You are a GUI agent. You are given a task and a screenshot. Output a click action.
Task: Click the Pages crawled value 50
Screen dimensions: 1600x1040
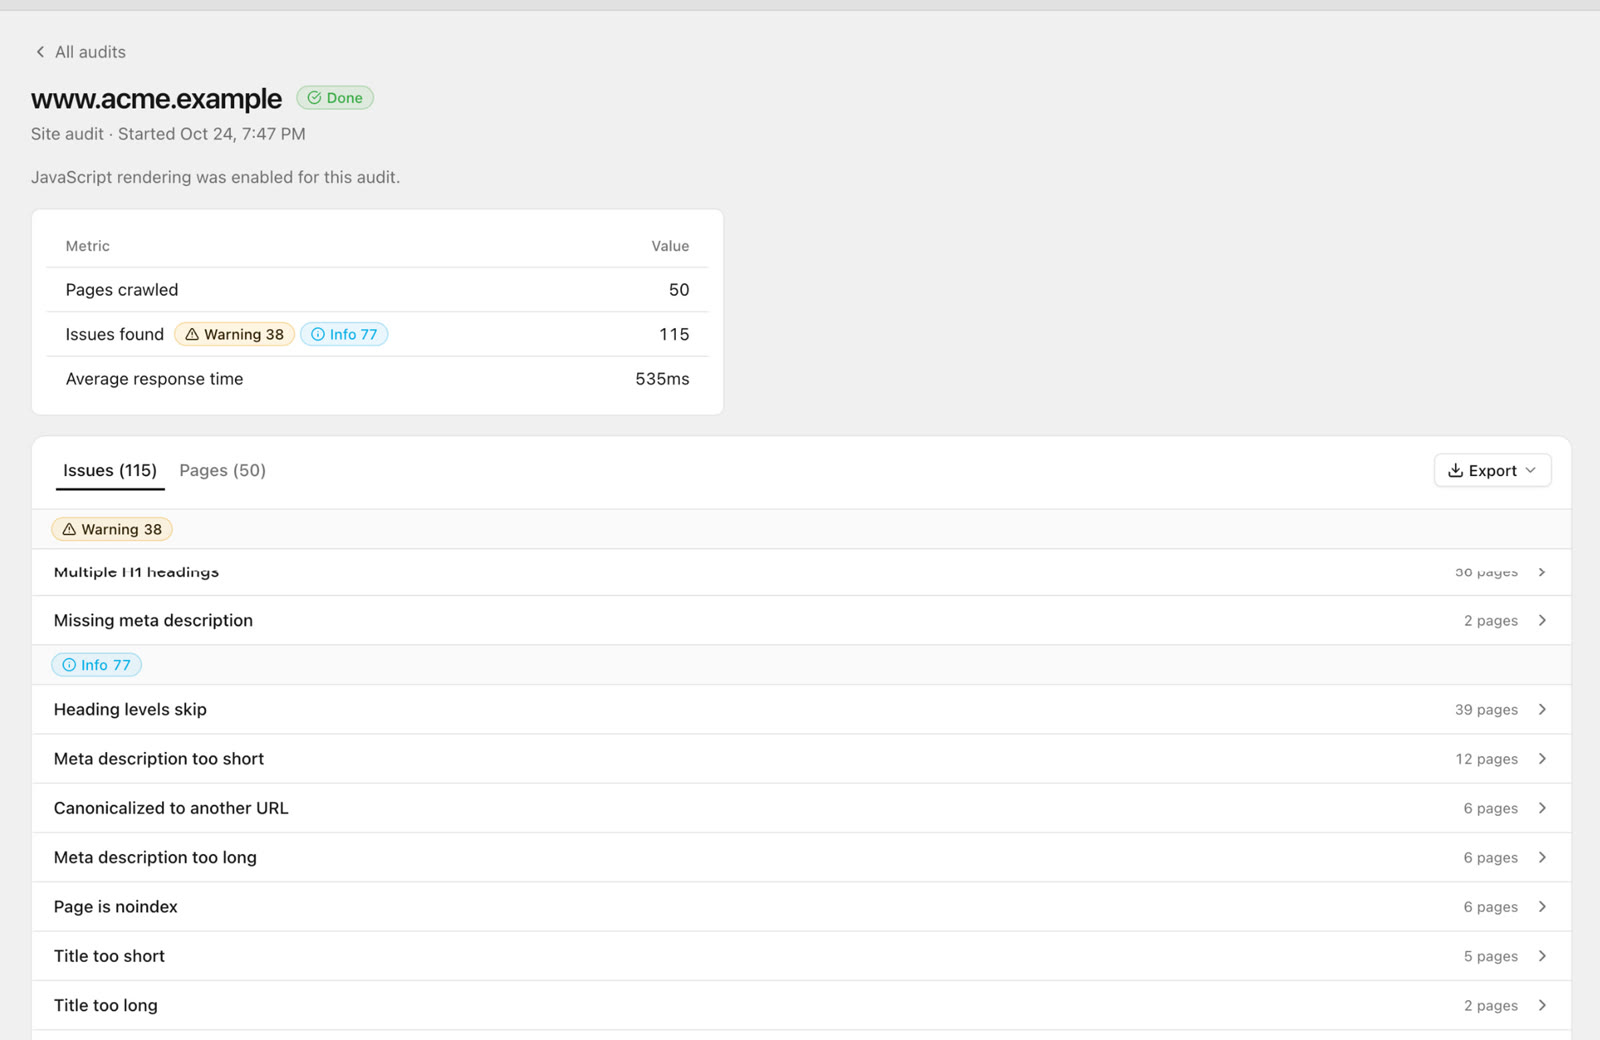click(x=679, y=290)
